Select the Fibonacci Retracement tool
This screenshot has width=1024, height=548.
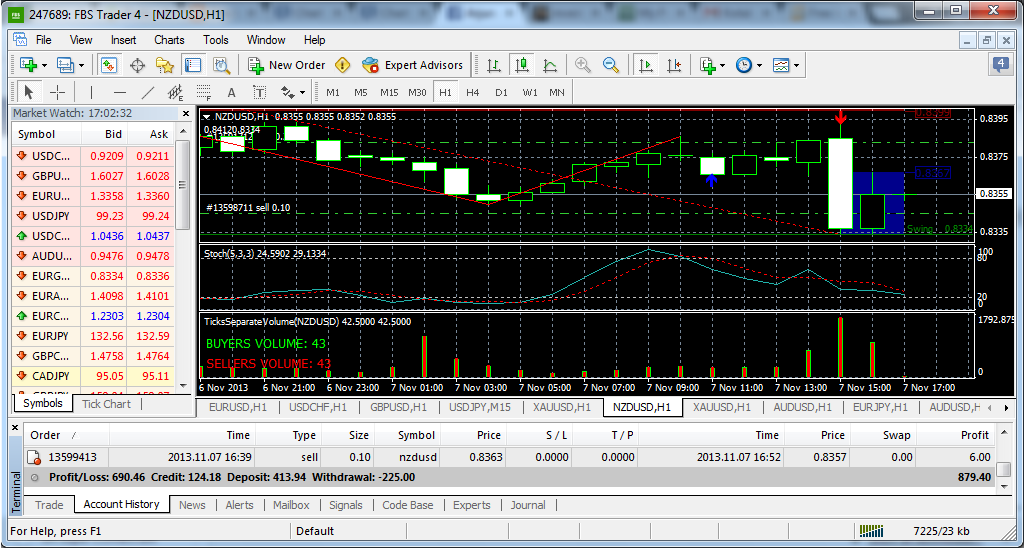[204, 92]
